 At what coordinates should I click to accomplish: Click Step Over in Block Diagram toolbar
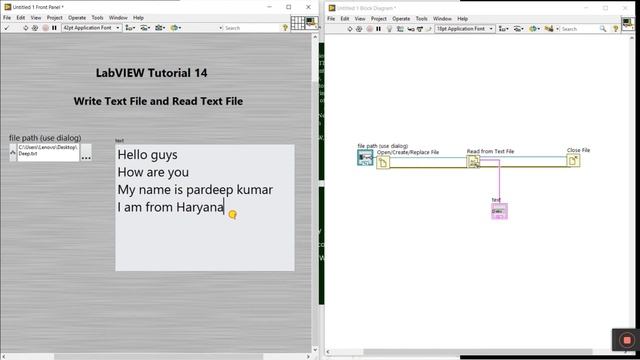(420, 29)
